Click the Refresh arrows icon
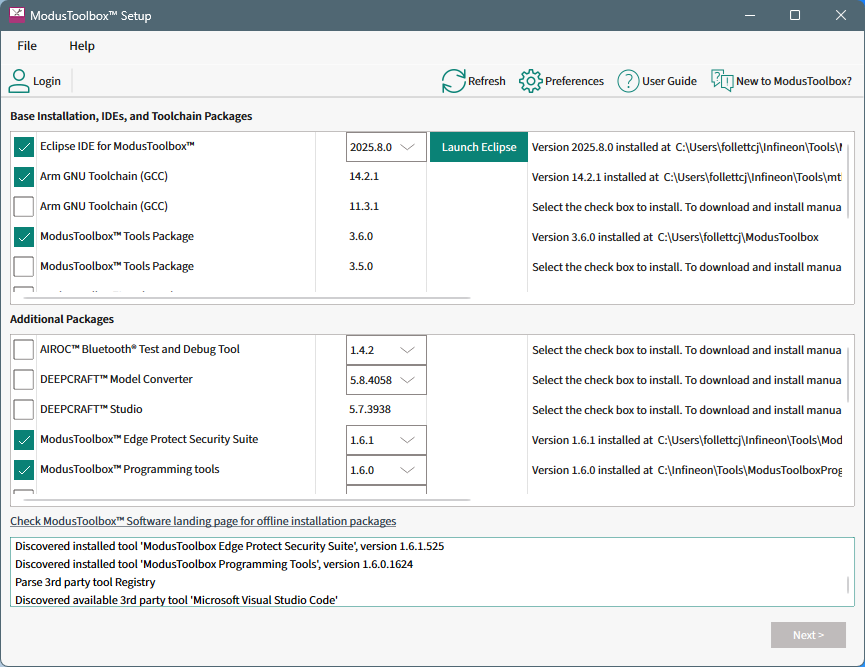The height and width of the screenshot is (667, 865). (x=454, y=81)
